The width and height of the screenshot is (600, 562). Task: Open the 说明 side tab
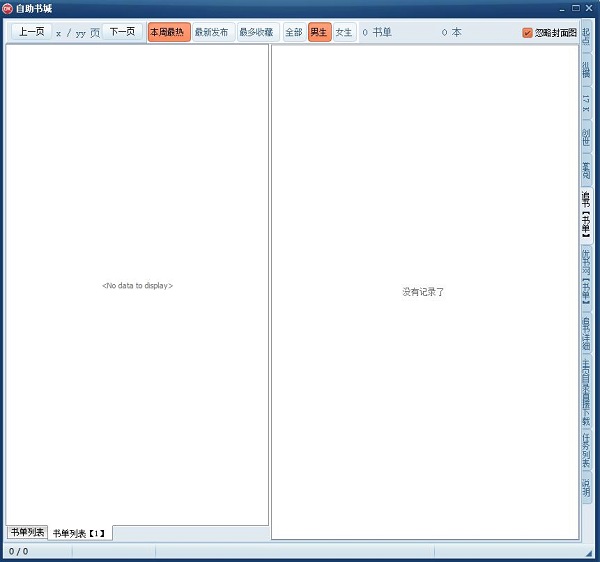pyautogui.click(x=586, y=487)
